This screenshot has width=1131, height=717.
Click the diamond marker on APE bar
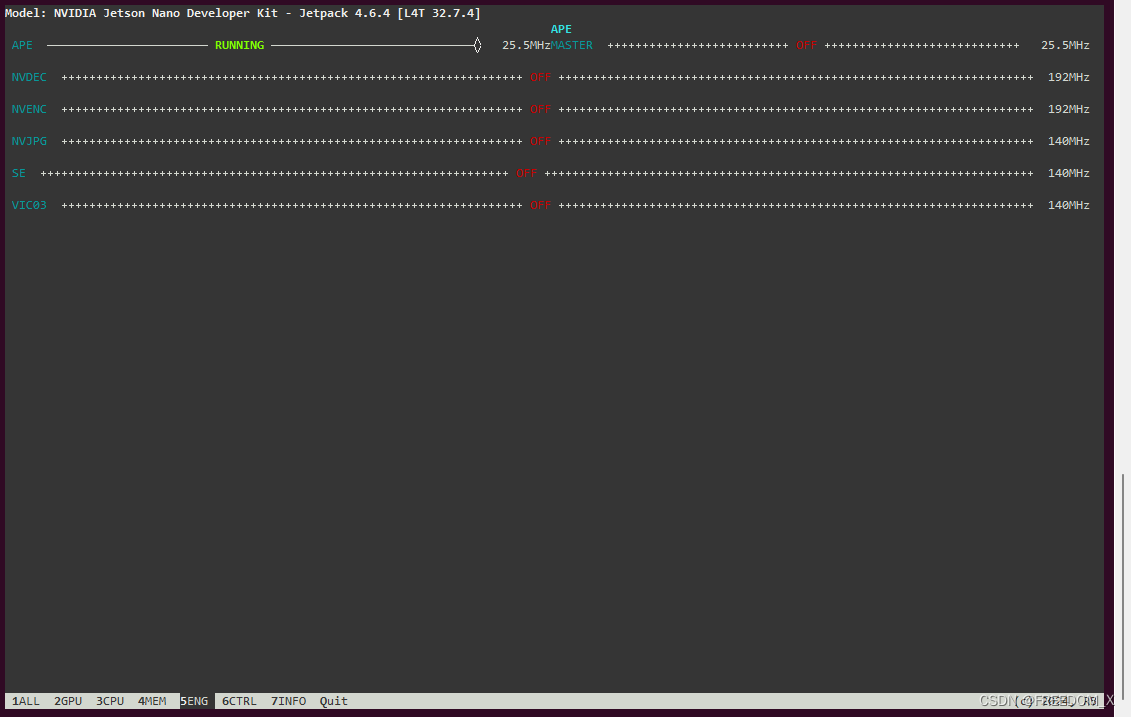[x=478, y=45]
